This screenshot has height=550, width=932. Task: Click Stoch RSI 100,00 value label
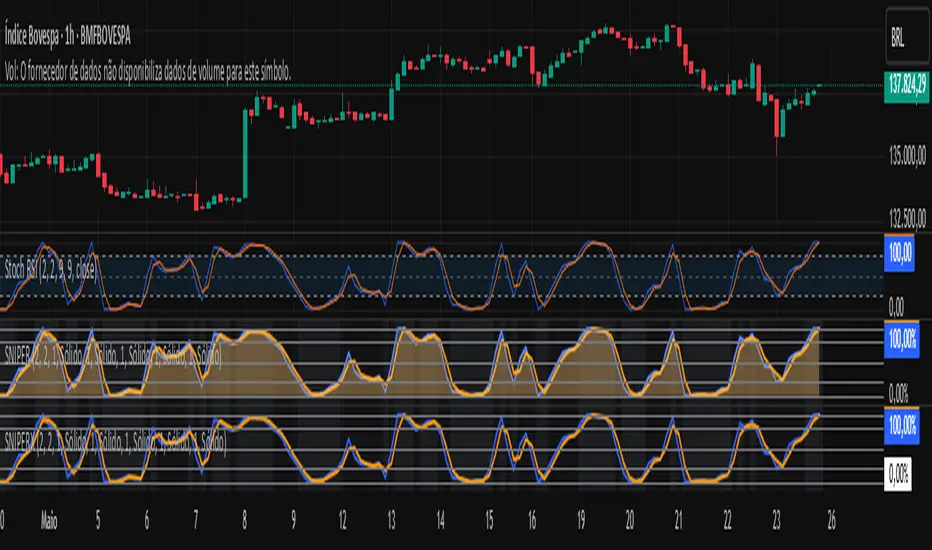(x=899, y=254)
